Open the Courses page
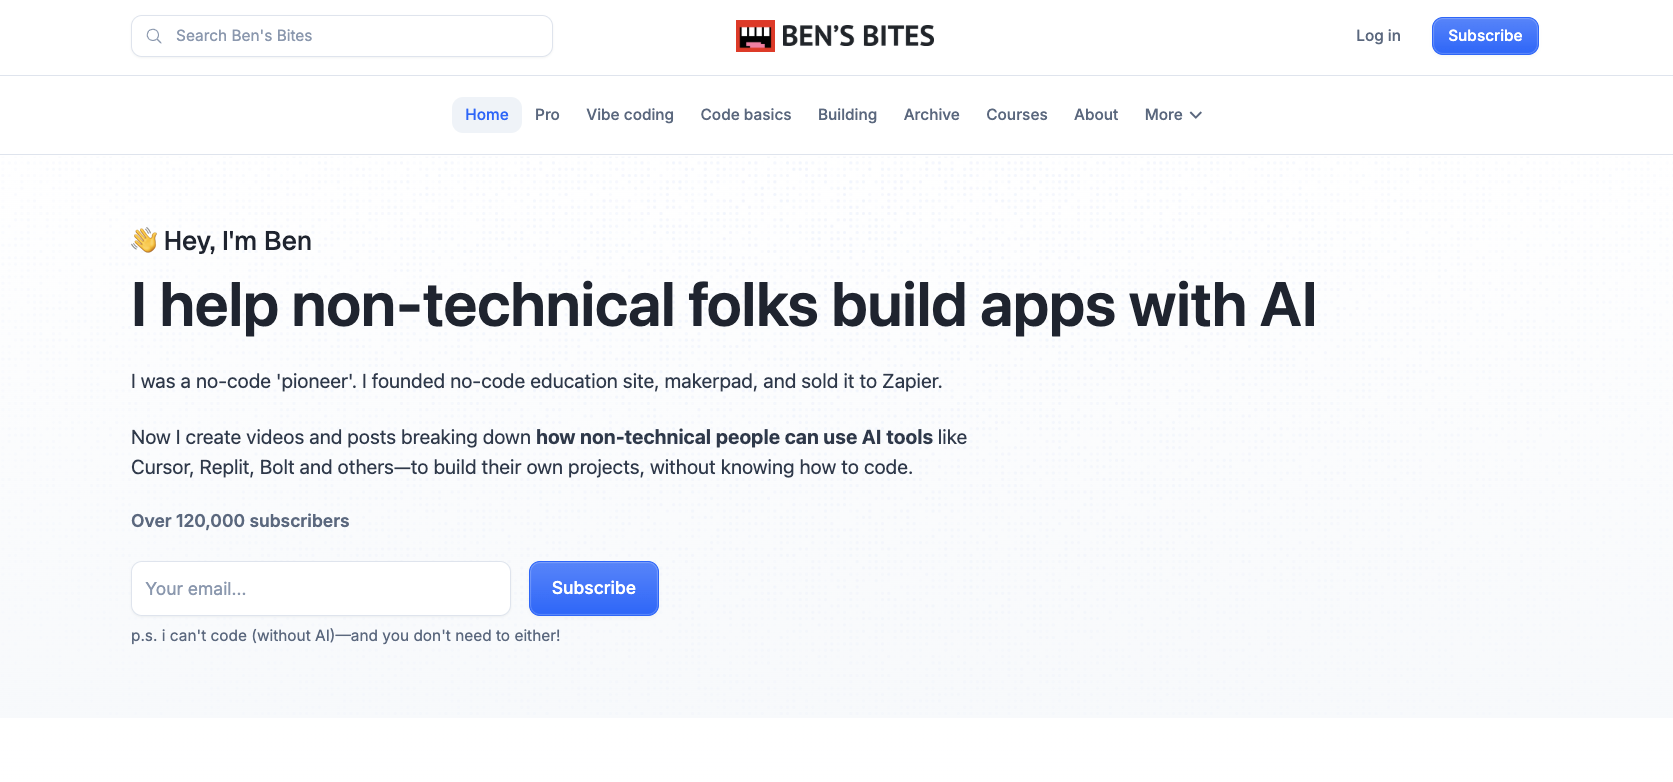 1017,115
